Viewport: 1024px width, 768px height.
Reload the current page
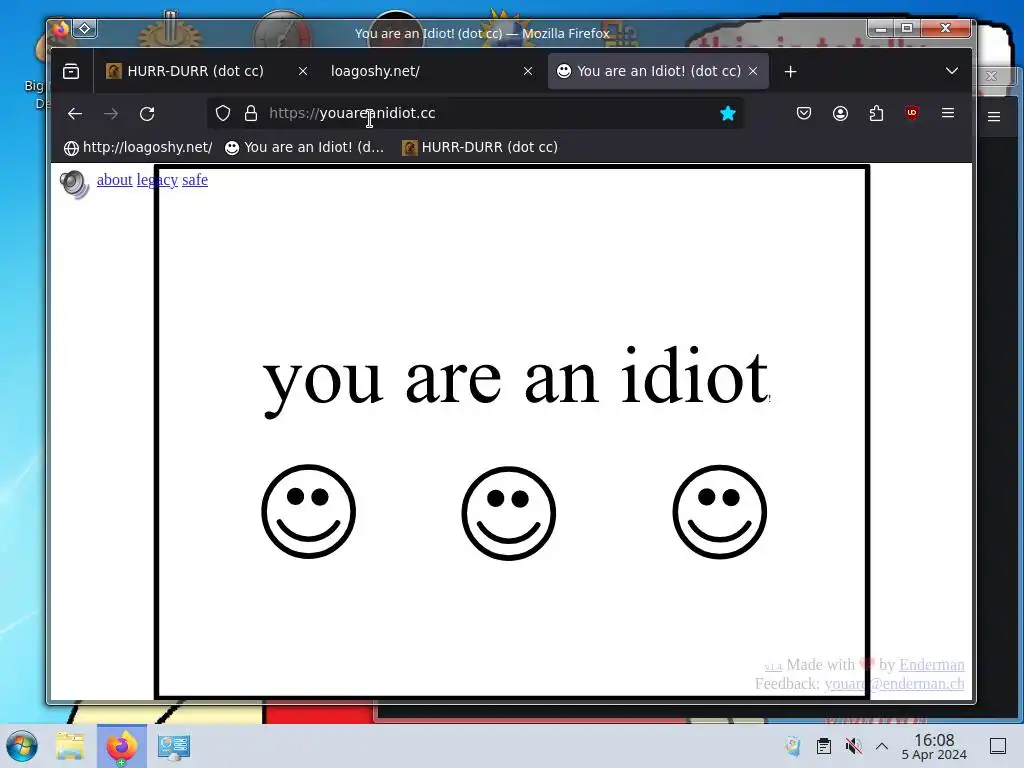(147, 114)
